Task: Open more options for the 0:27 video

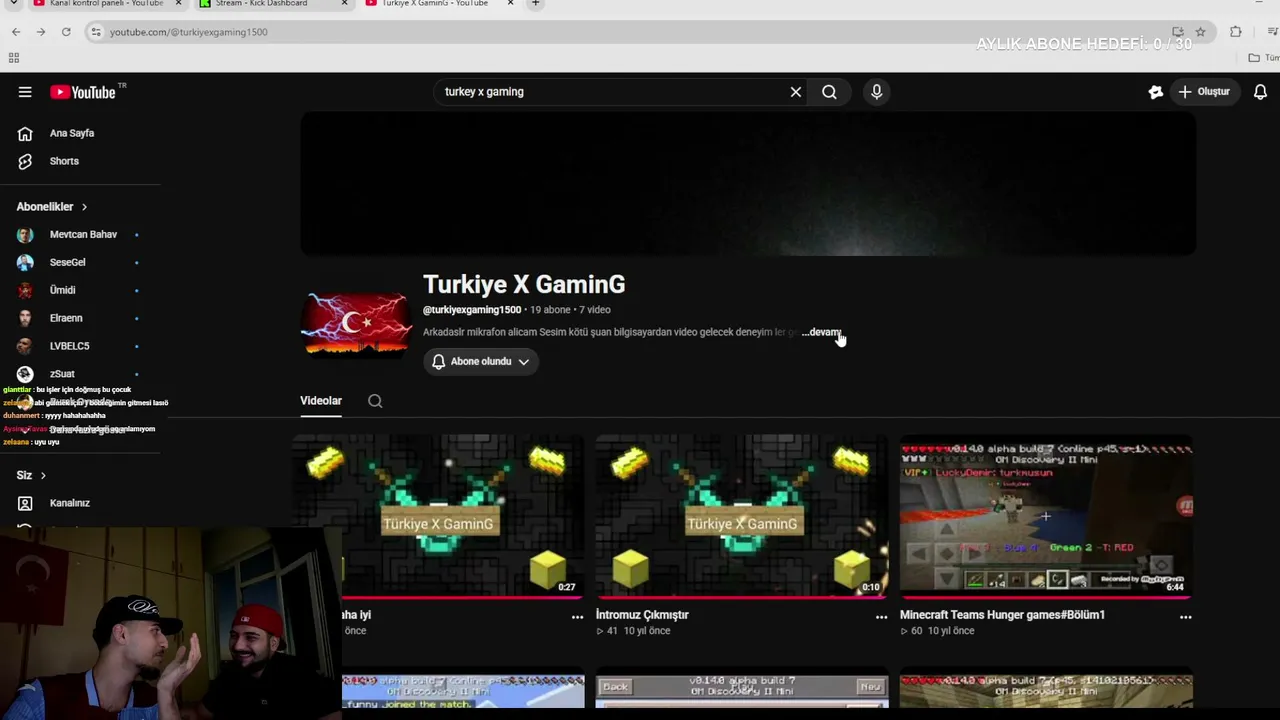Action: (577, 617)
